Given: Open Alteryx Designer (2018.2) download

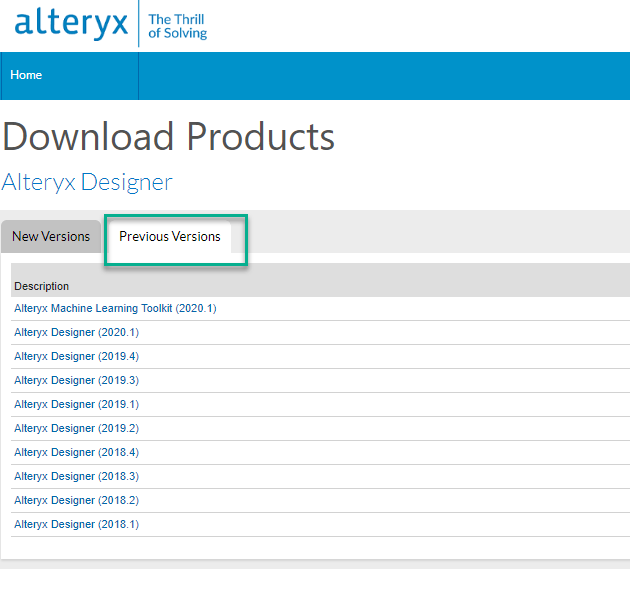Looking at the screenshot, I should (76, 500).
